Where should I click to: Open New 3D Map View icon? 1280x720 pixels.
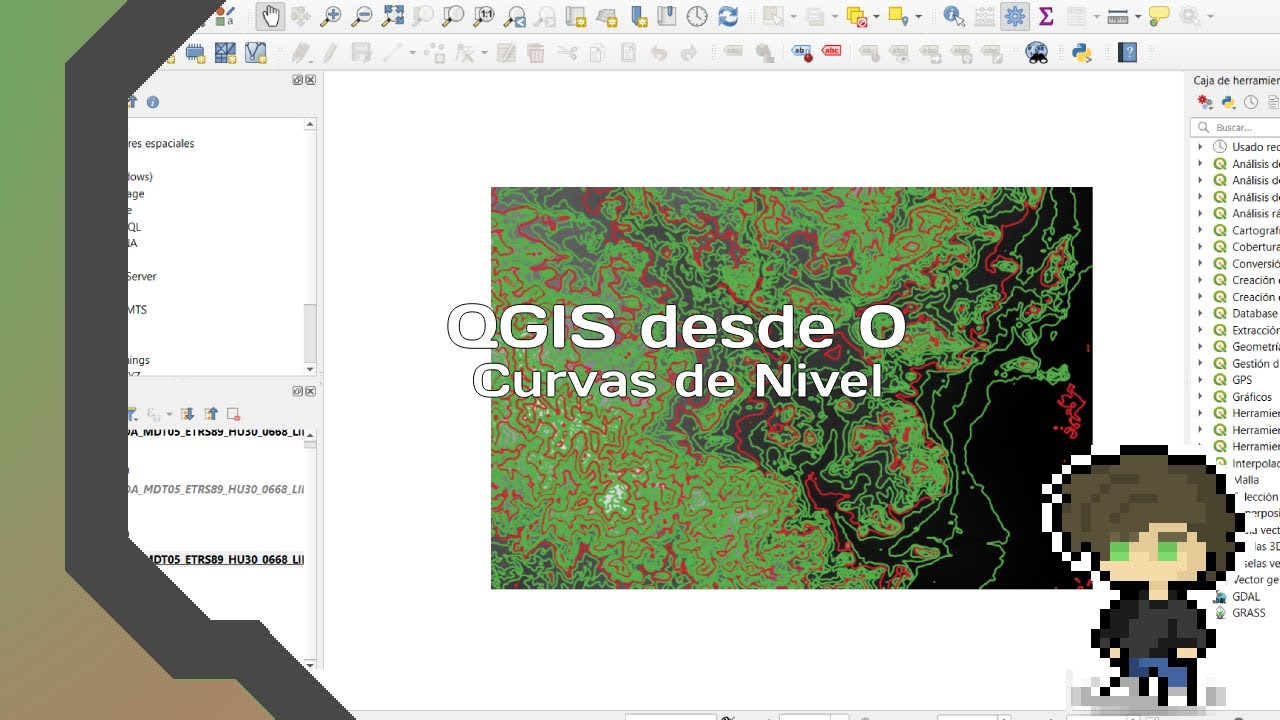pos(606,16)
